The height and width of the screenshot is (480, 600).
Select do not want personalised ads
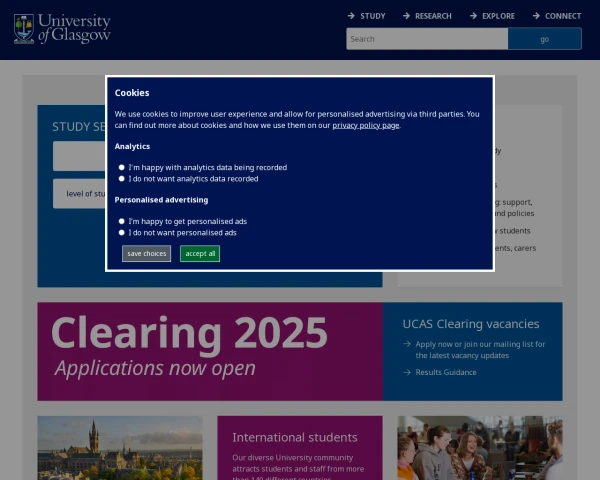click(122, 233)
